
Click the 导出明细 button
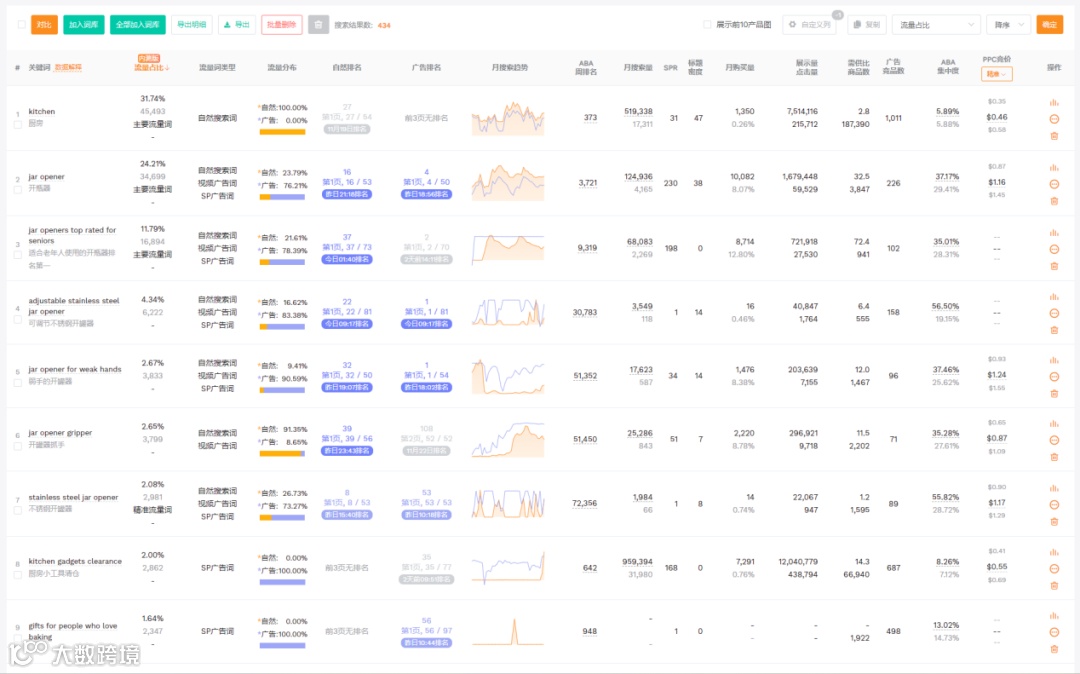[191, 25]
